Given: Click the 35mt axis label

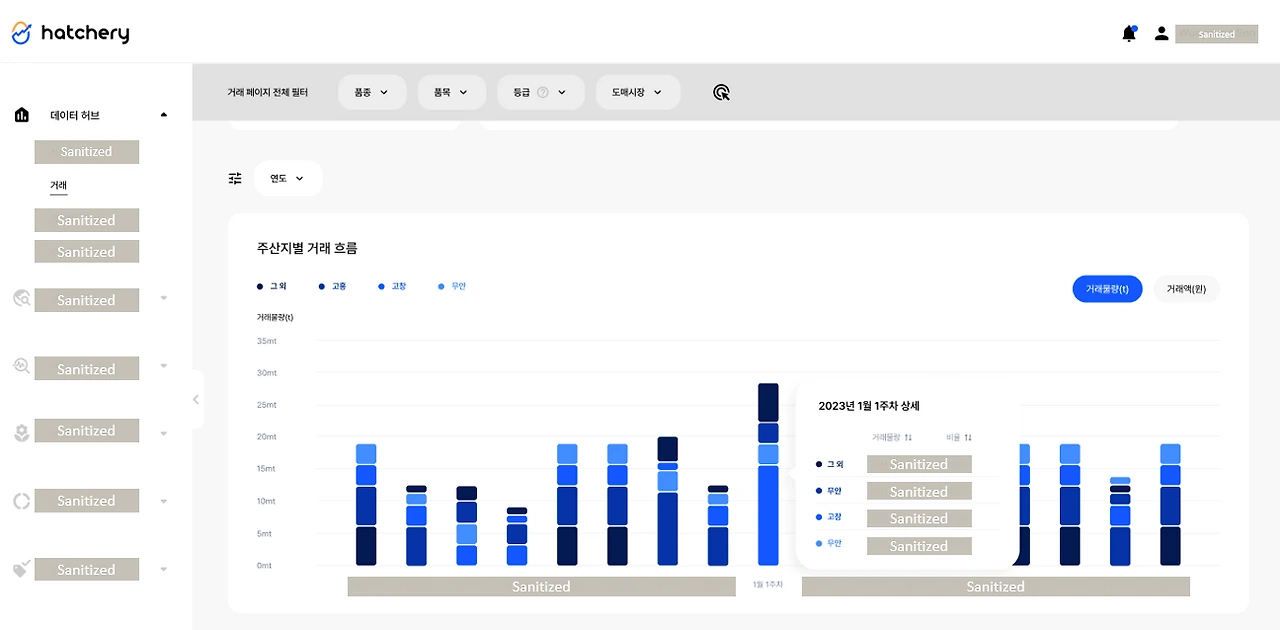Looking at the screenshot, I should [x=267, y=341].
